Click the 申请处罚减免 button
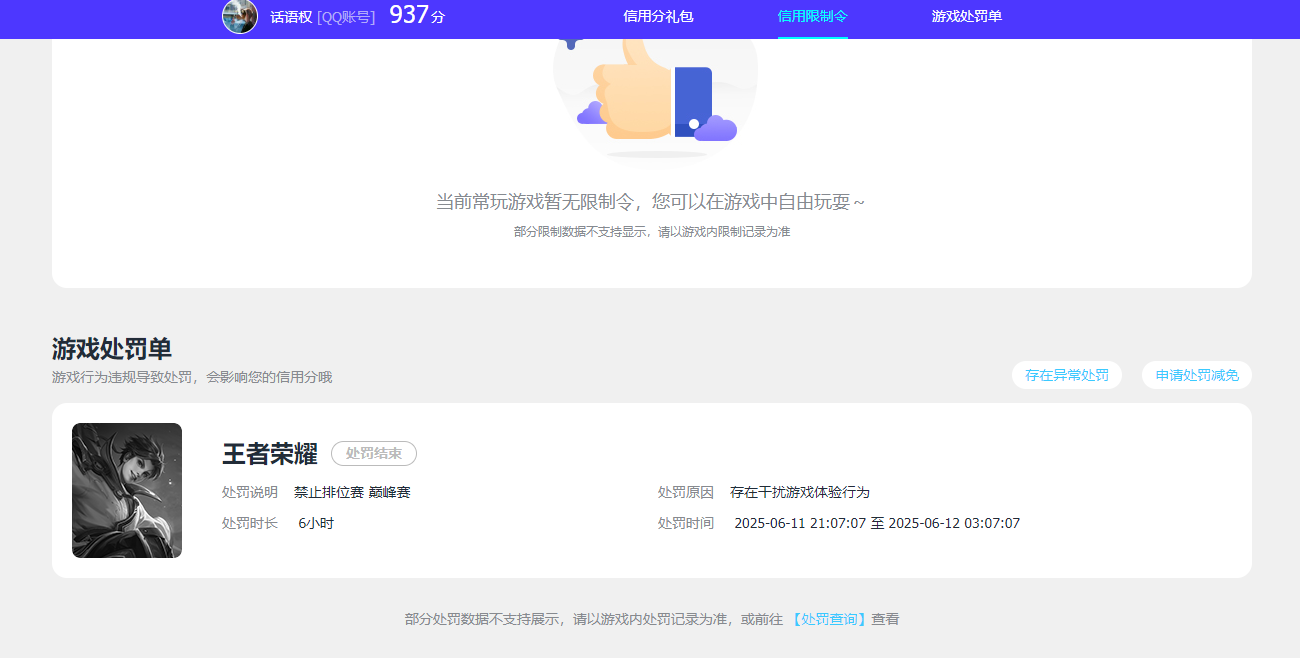1300x658 pixels. (x=1196, y=375)
